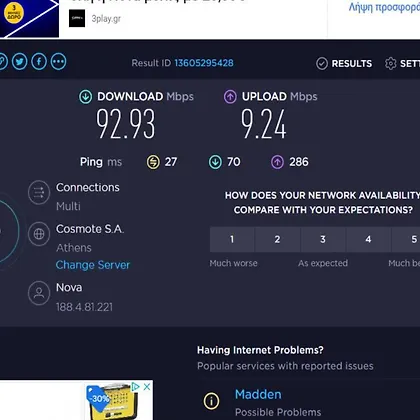
Task: Click the Settings gear icon
Action: pos(390,63)
